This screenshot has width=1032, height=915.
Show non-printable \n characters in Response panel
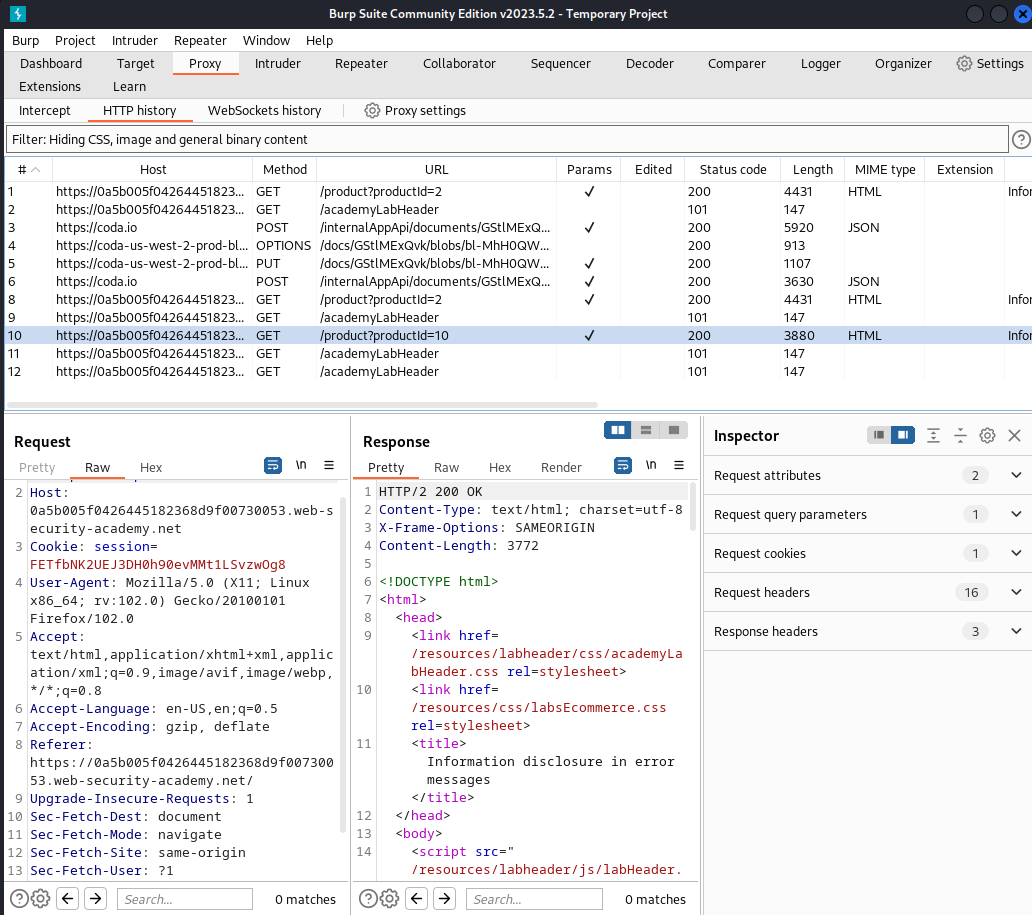pyautogui.click(x=651, y=465)
